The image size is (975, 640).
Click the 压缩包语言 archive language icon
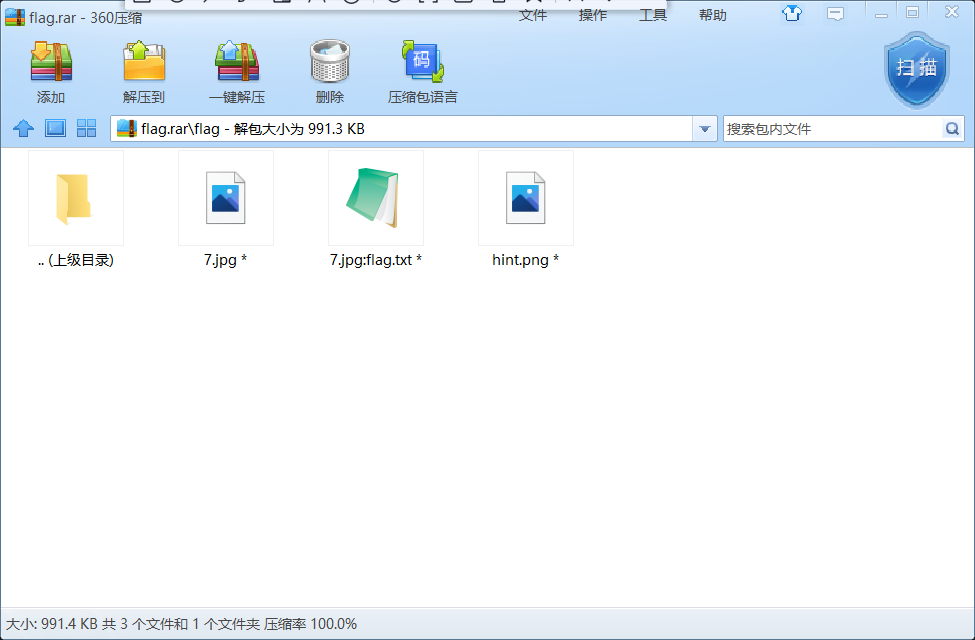pyautogui.click(x=423, y=61)
